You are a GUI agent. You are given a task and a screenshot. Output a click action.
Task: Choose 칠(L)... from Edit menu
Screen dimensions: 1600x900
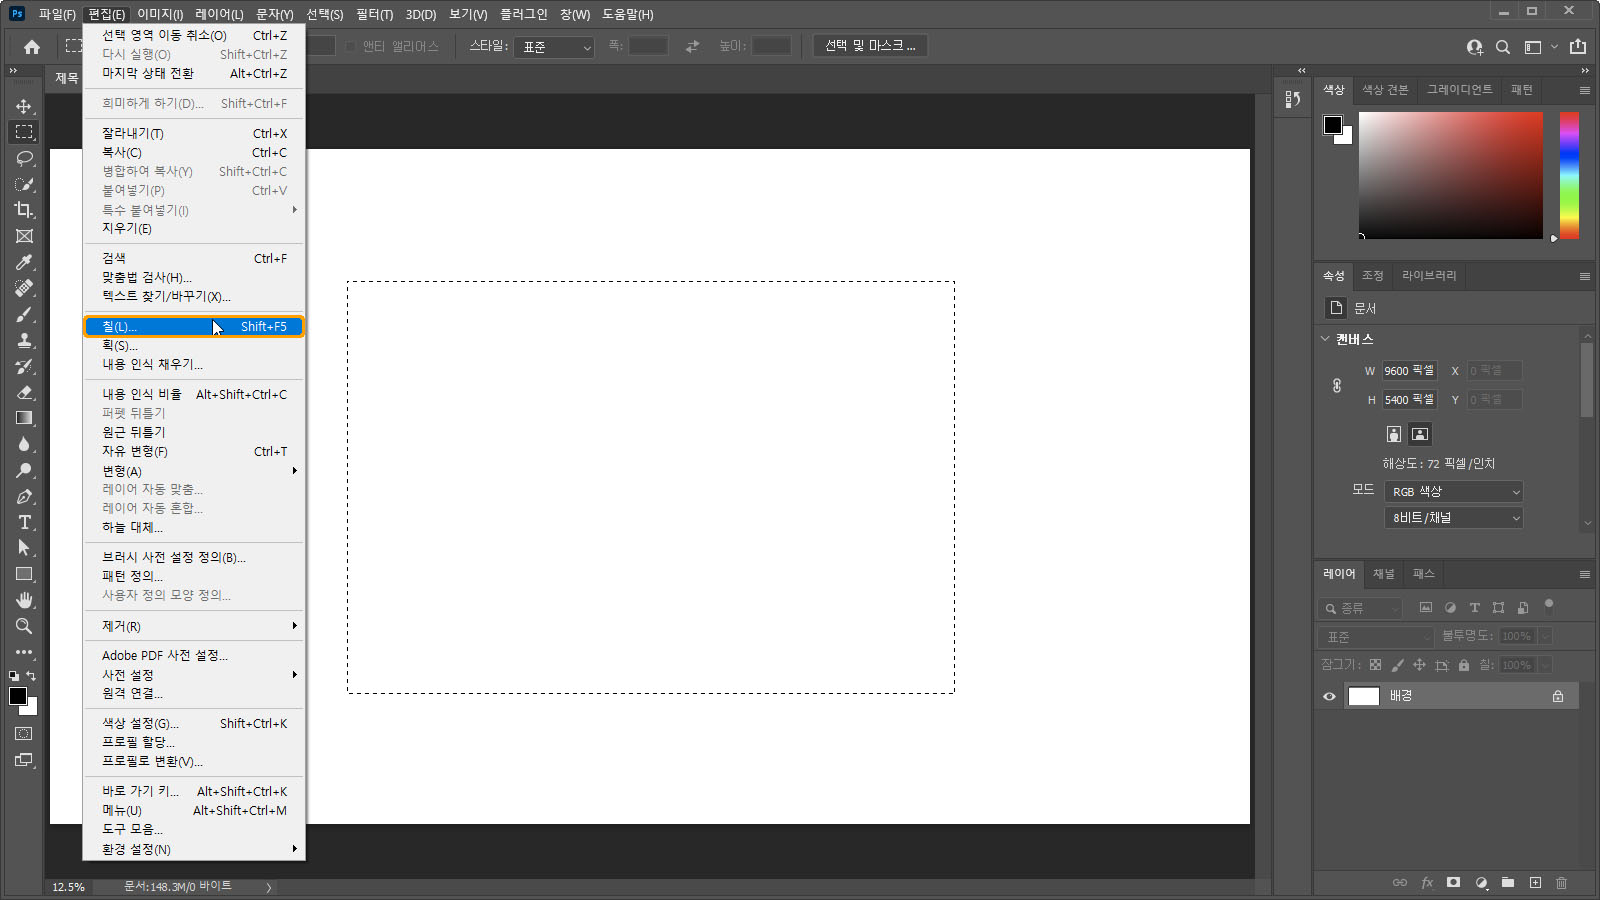pyautogui.click(x=194, y=327)
